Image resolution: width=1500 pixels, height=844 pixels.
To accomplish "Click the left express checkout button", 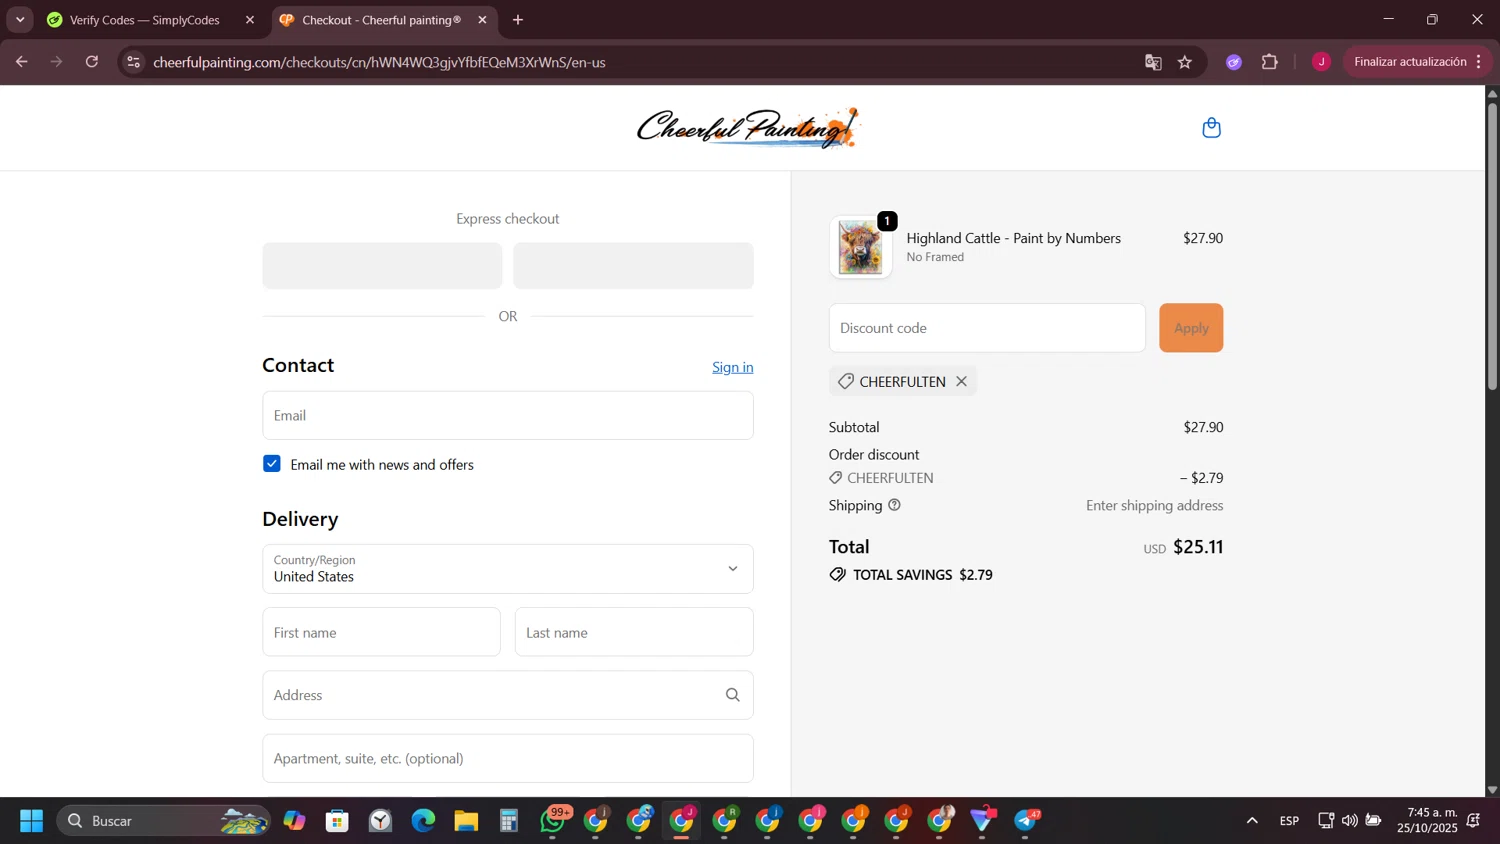I will pyautogui.click(x=382, y=266).
